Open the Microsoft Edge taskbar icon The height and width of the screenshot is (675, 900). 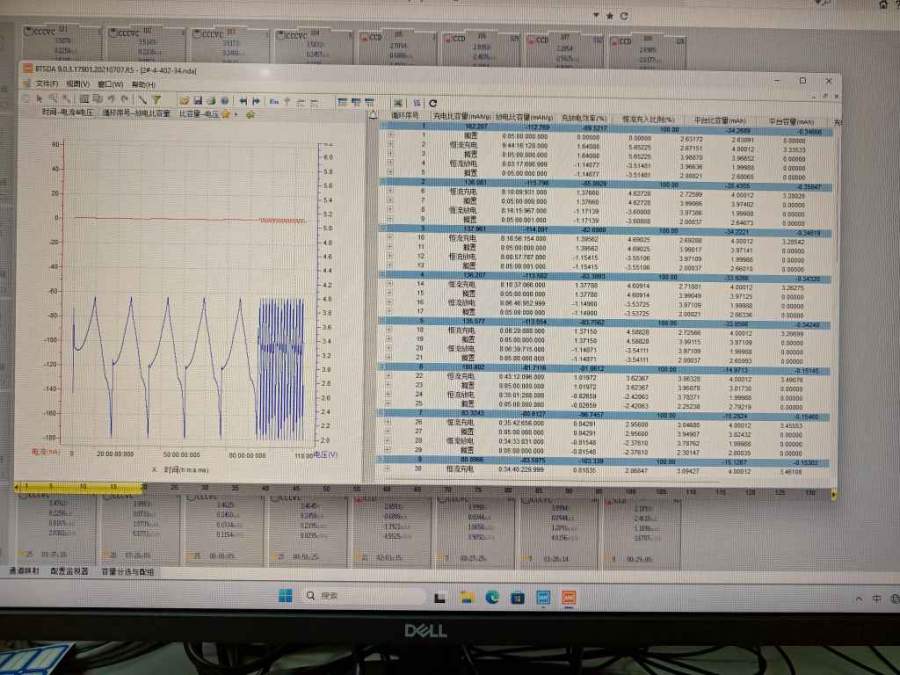[491, 597]
